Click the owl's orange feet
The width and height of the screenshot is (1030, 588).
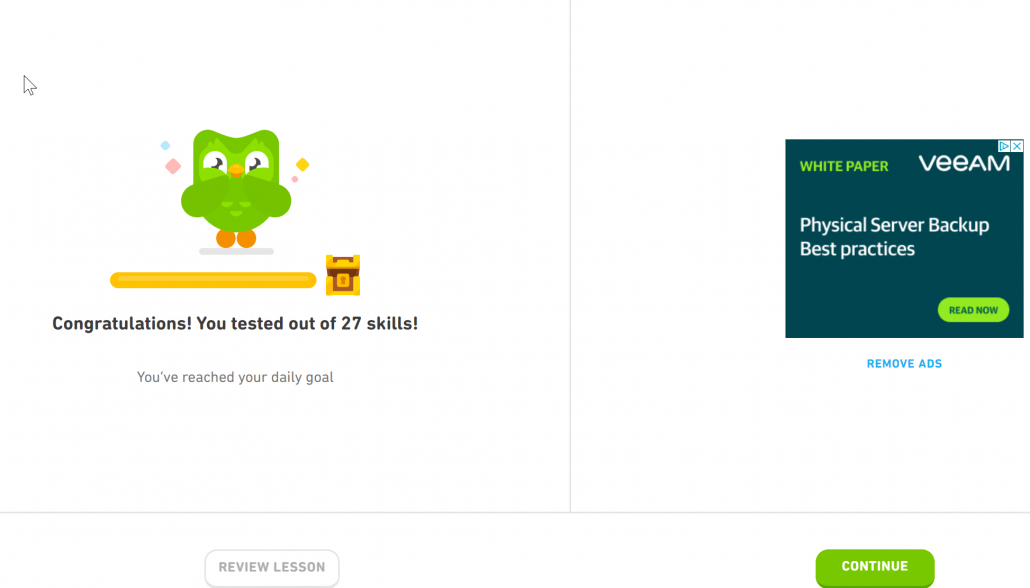[x=236, y=238]
